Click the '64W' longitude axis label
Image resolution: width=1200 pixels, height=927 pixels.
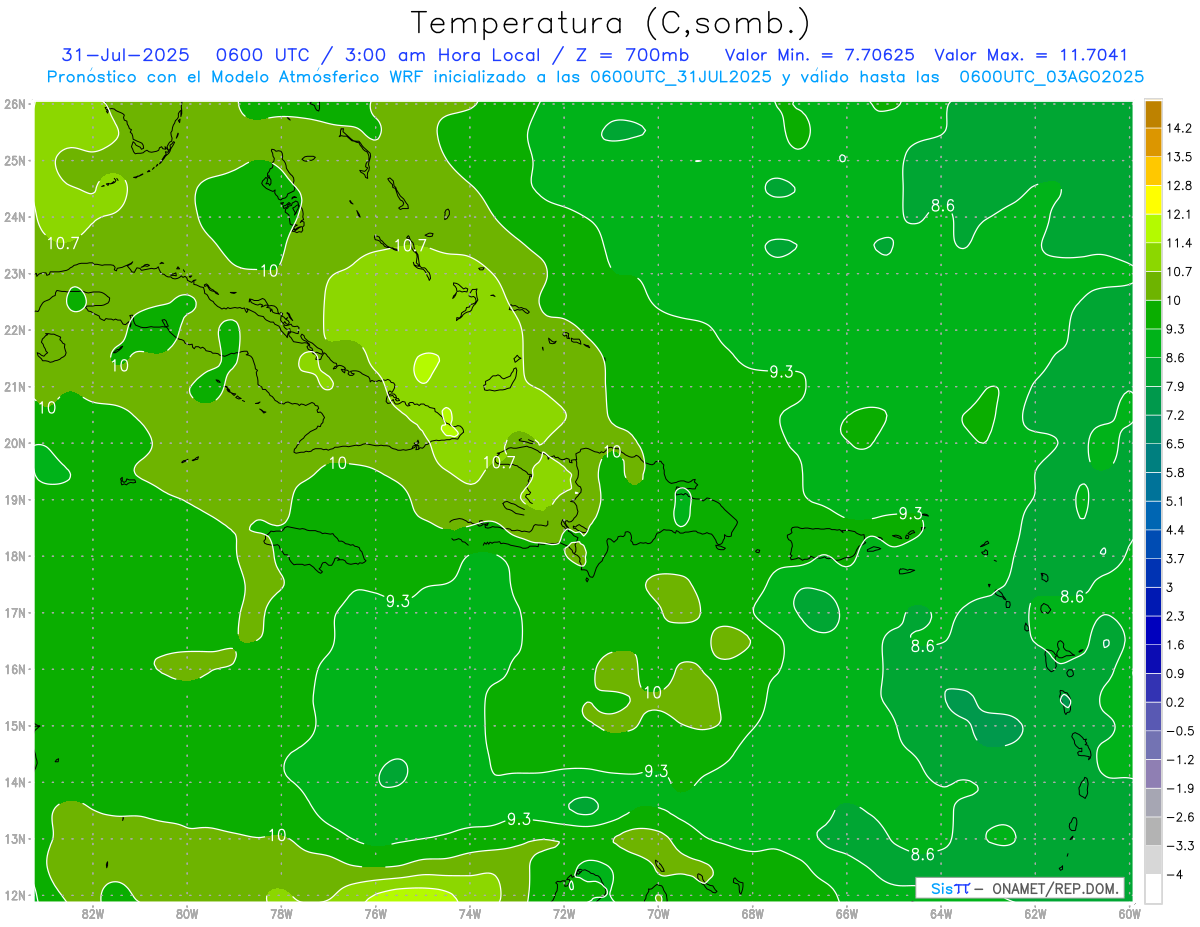(x=941, y=913)
